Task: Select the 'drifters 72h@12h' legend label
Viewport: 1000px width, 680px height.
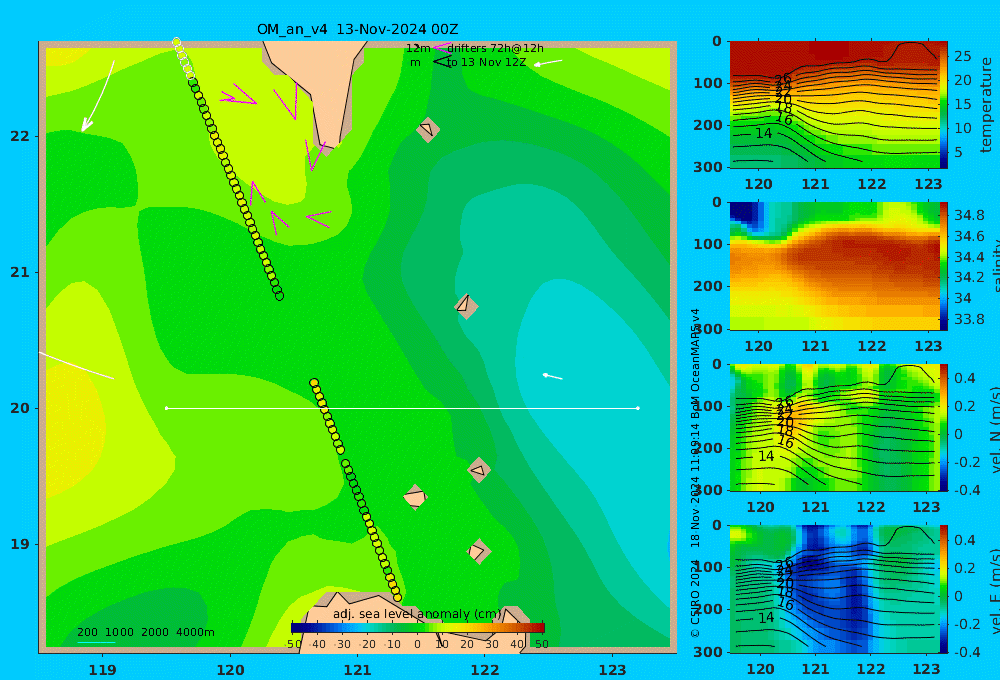Action: tap(496, 48)
